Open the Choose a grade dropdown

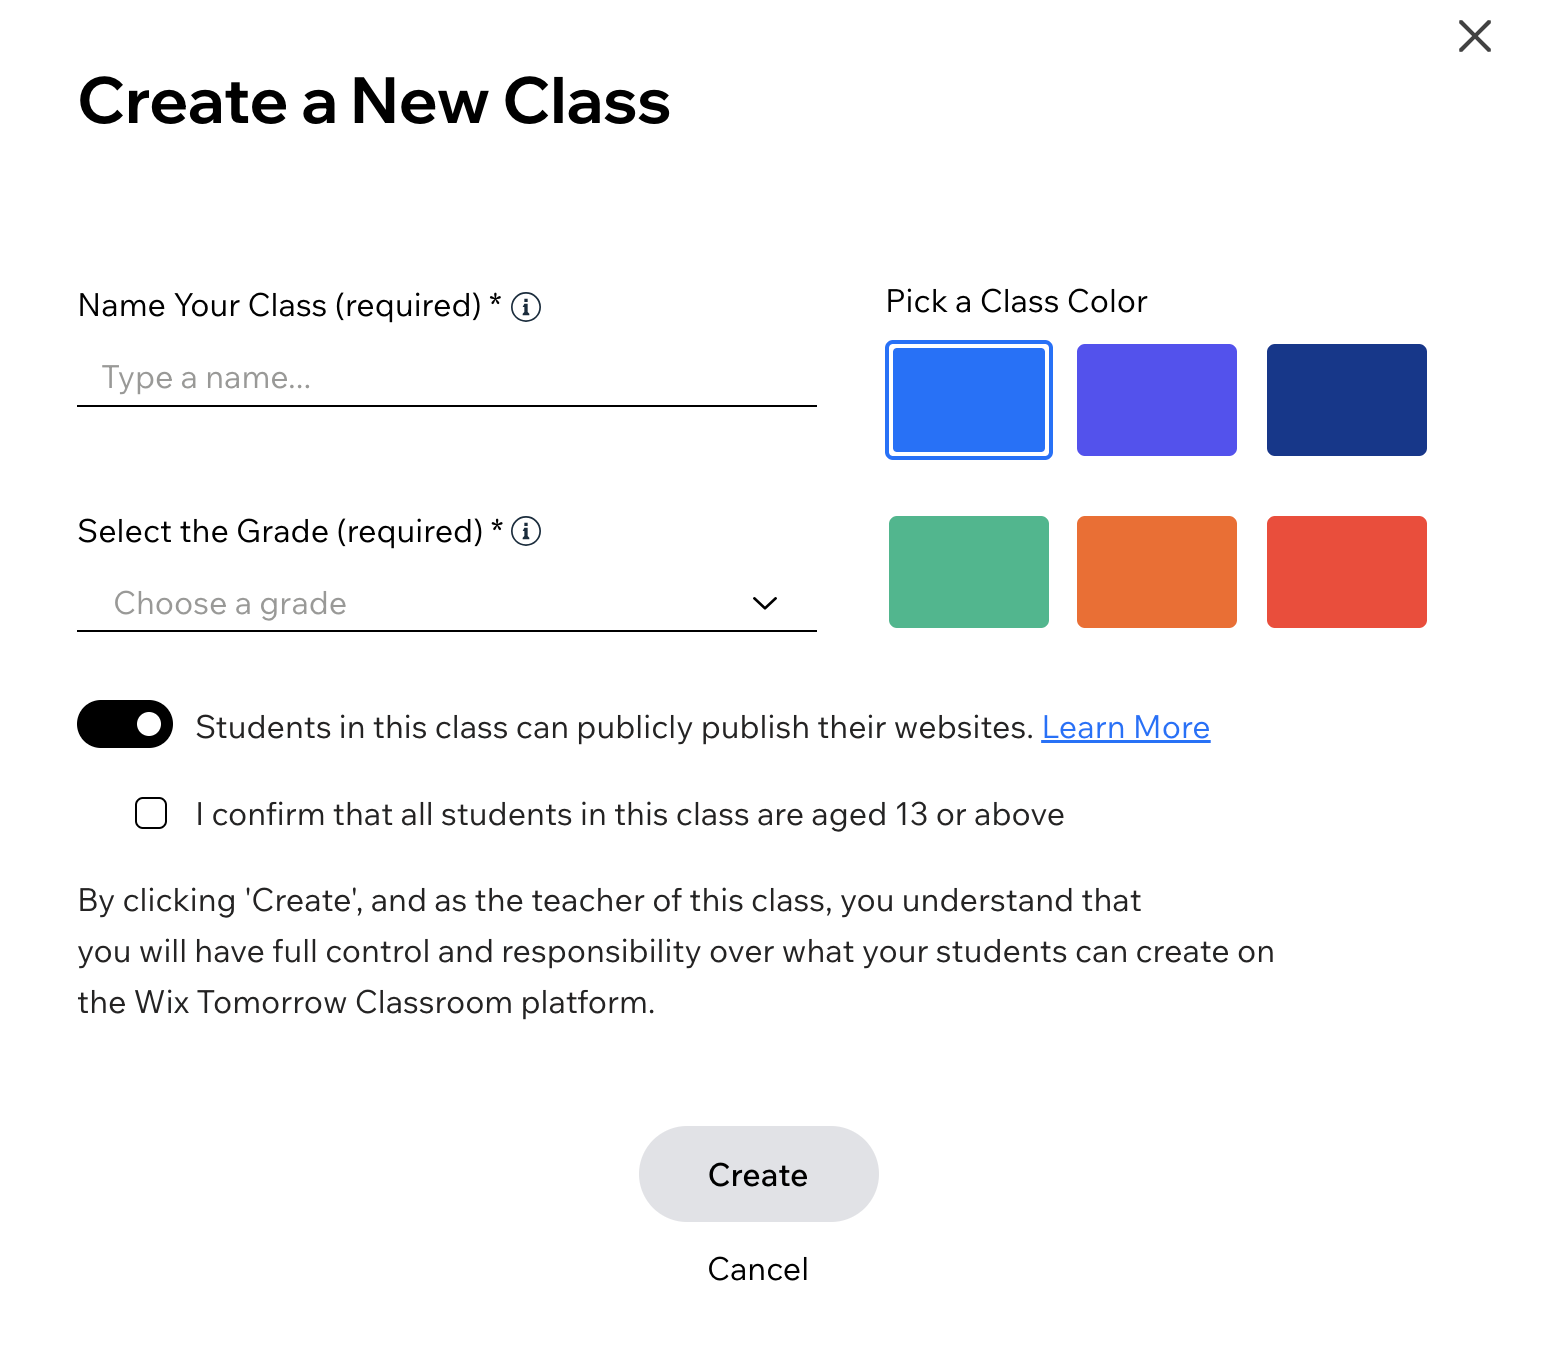tap(447, 603)
